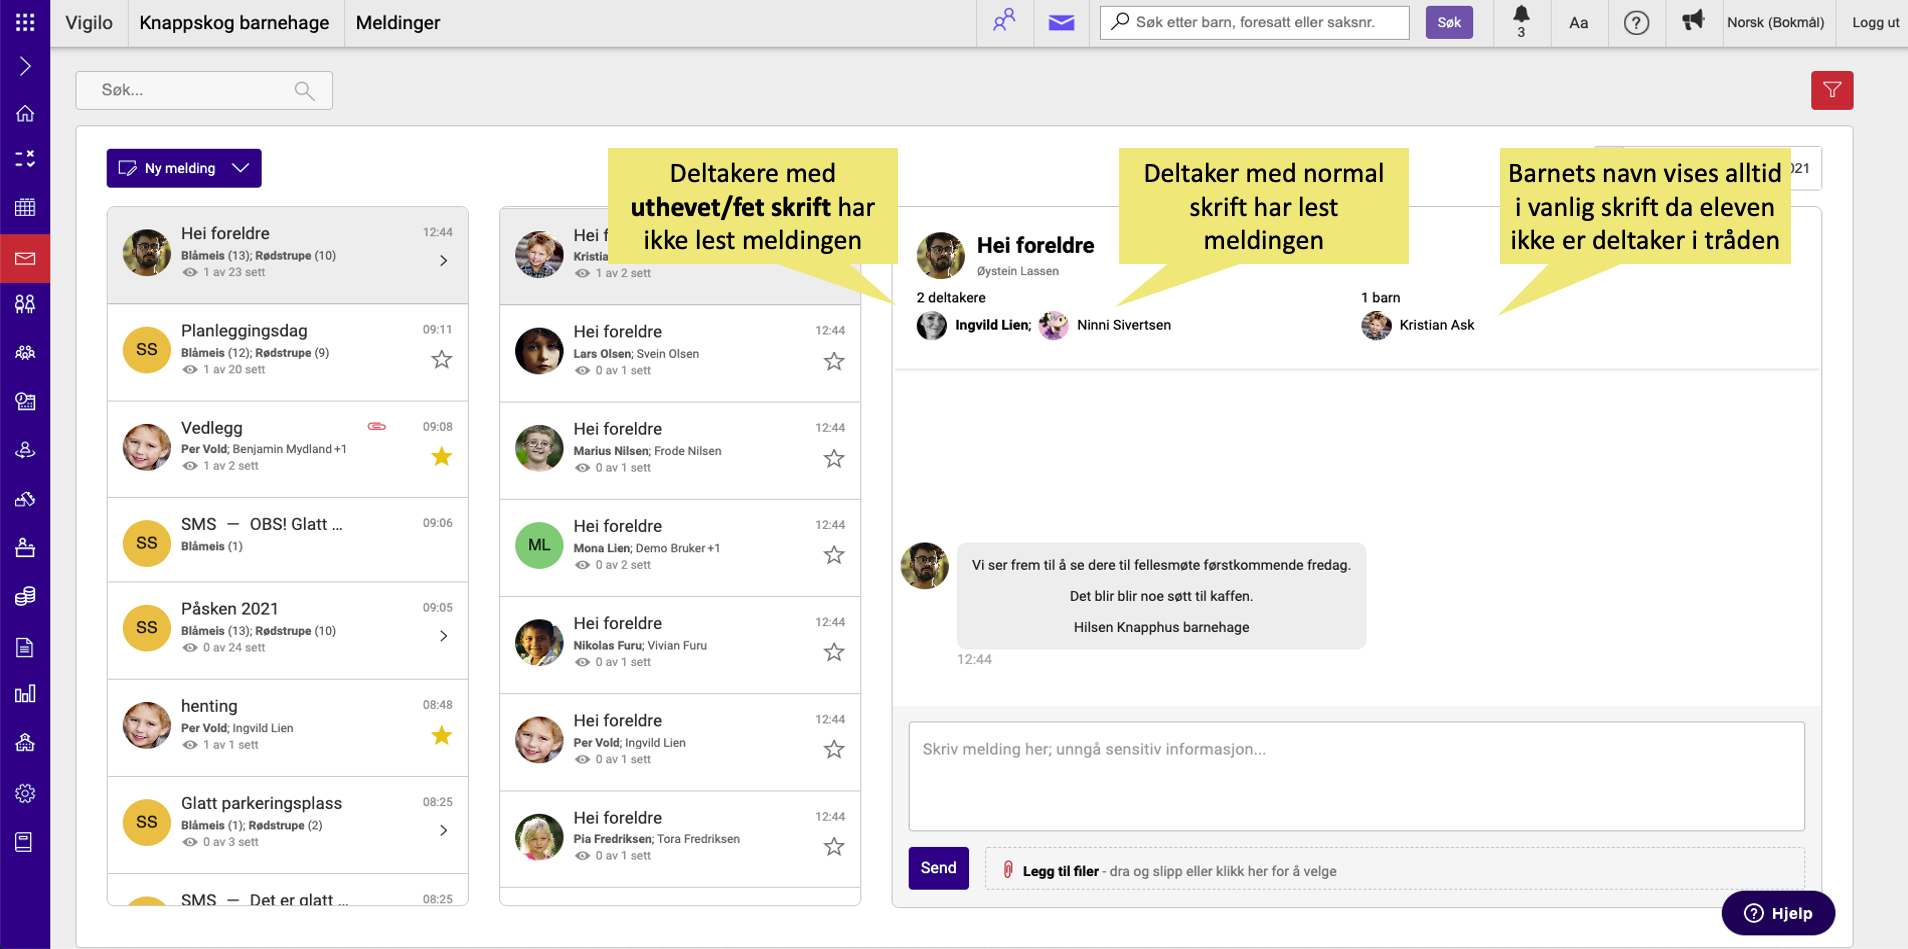Toggle star on Lars Olsen thread
The image size is (1908, 949).
(833, 361)
